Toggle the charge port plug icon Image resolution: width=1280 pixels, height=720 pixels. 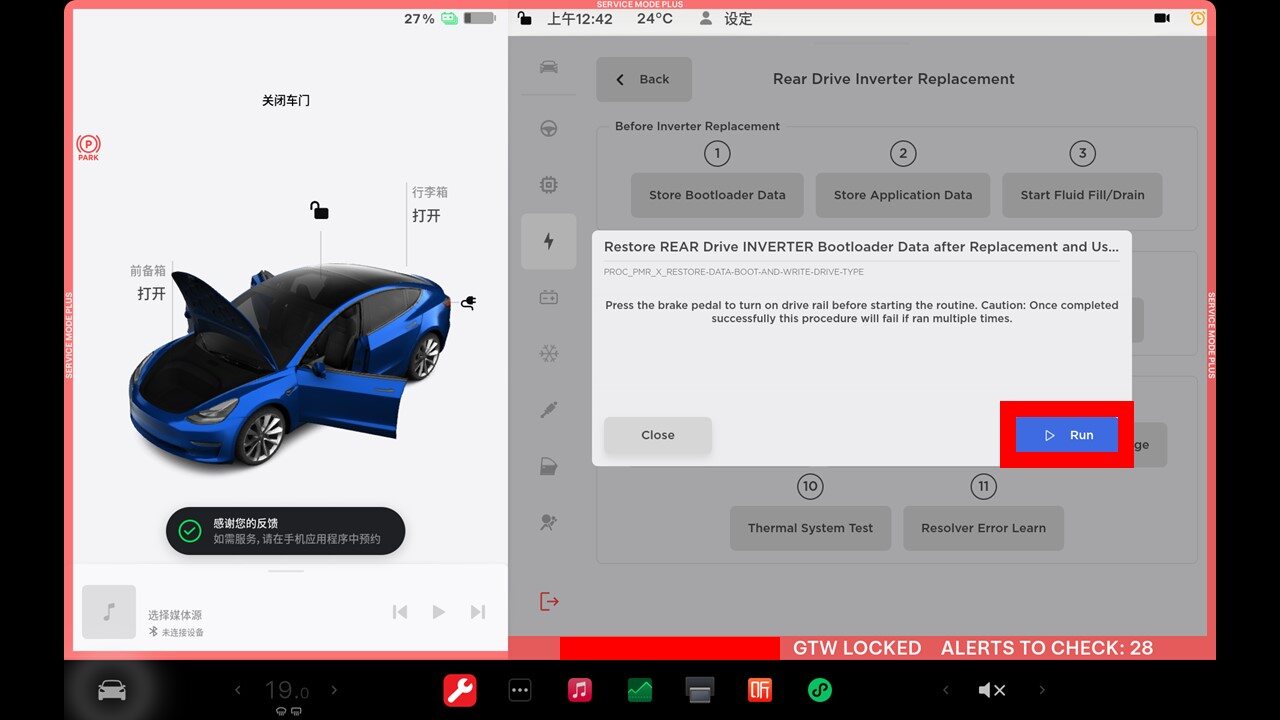[x=467, y=302]
